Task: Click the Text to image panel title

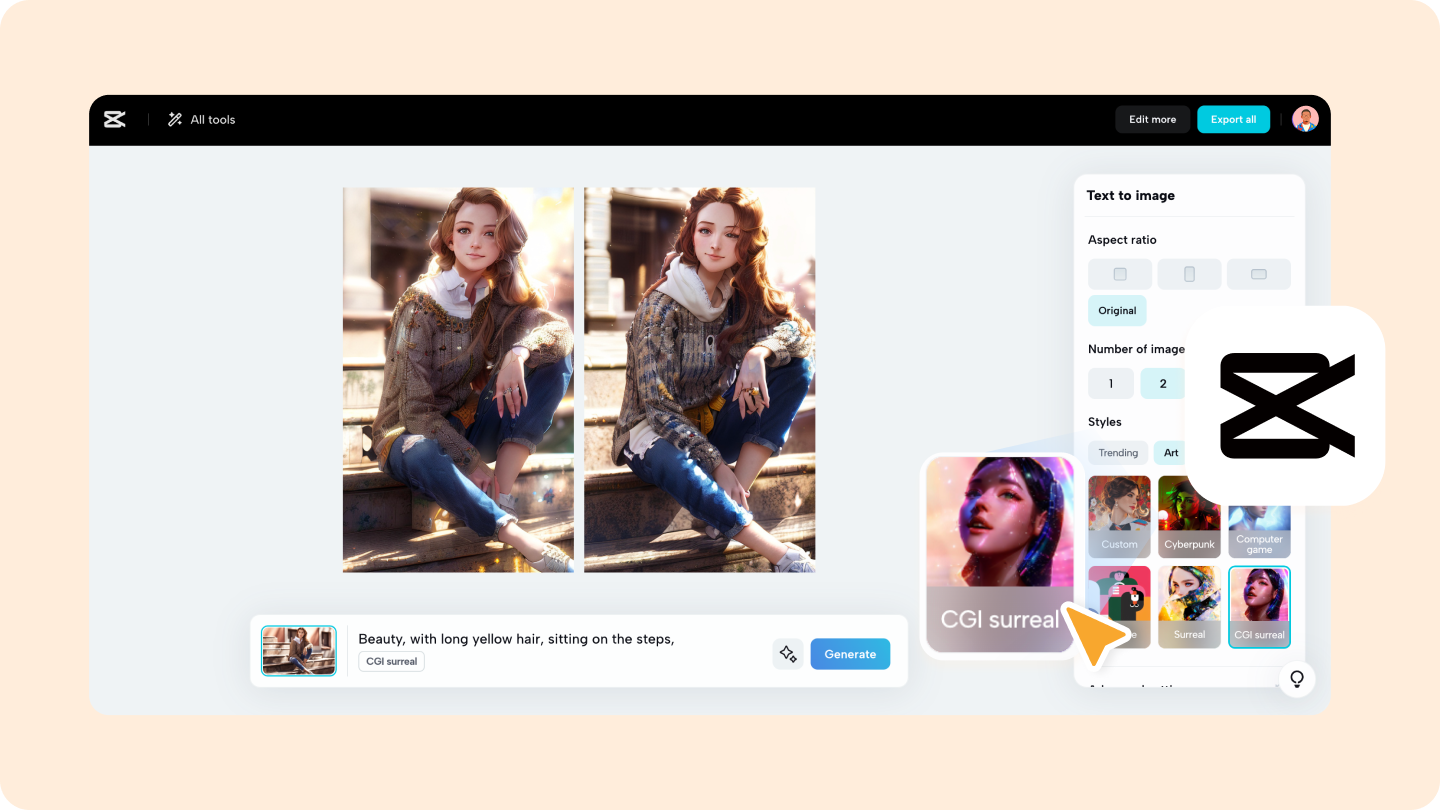Action: tap(1131, 196)
